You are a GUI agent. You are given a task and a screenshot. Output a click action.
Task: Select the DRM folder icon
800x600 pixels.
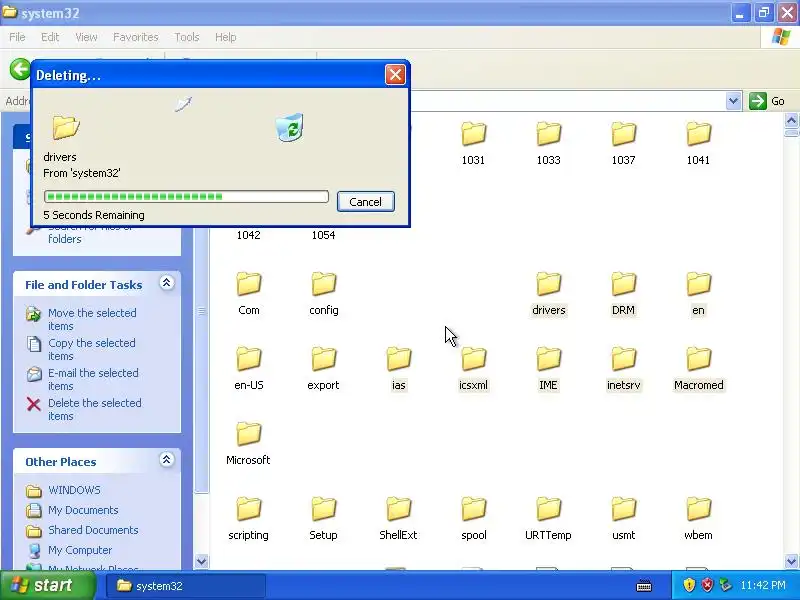point(623,284)
